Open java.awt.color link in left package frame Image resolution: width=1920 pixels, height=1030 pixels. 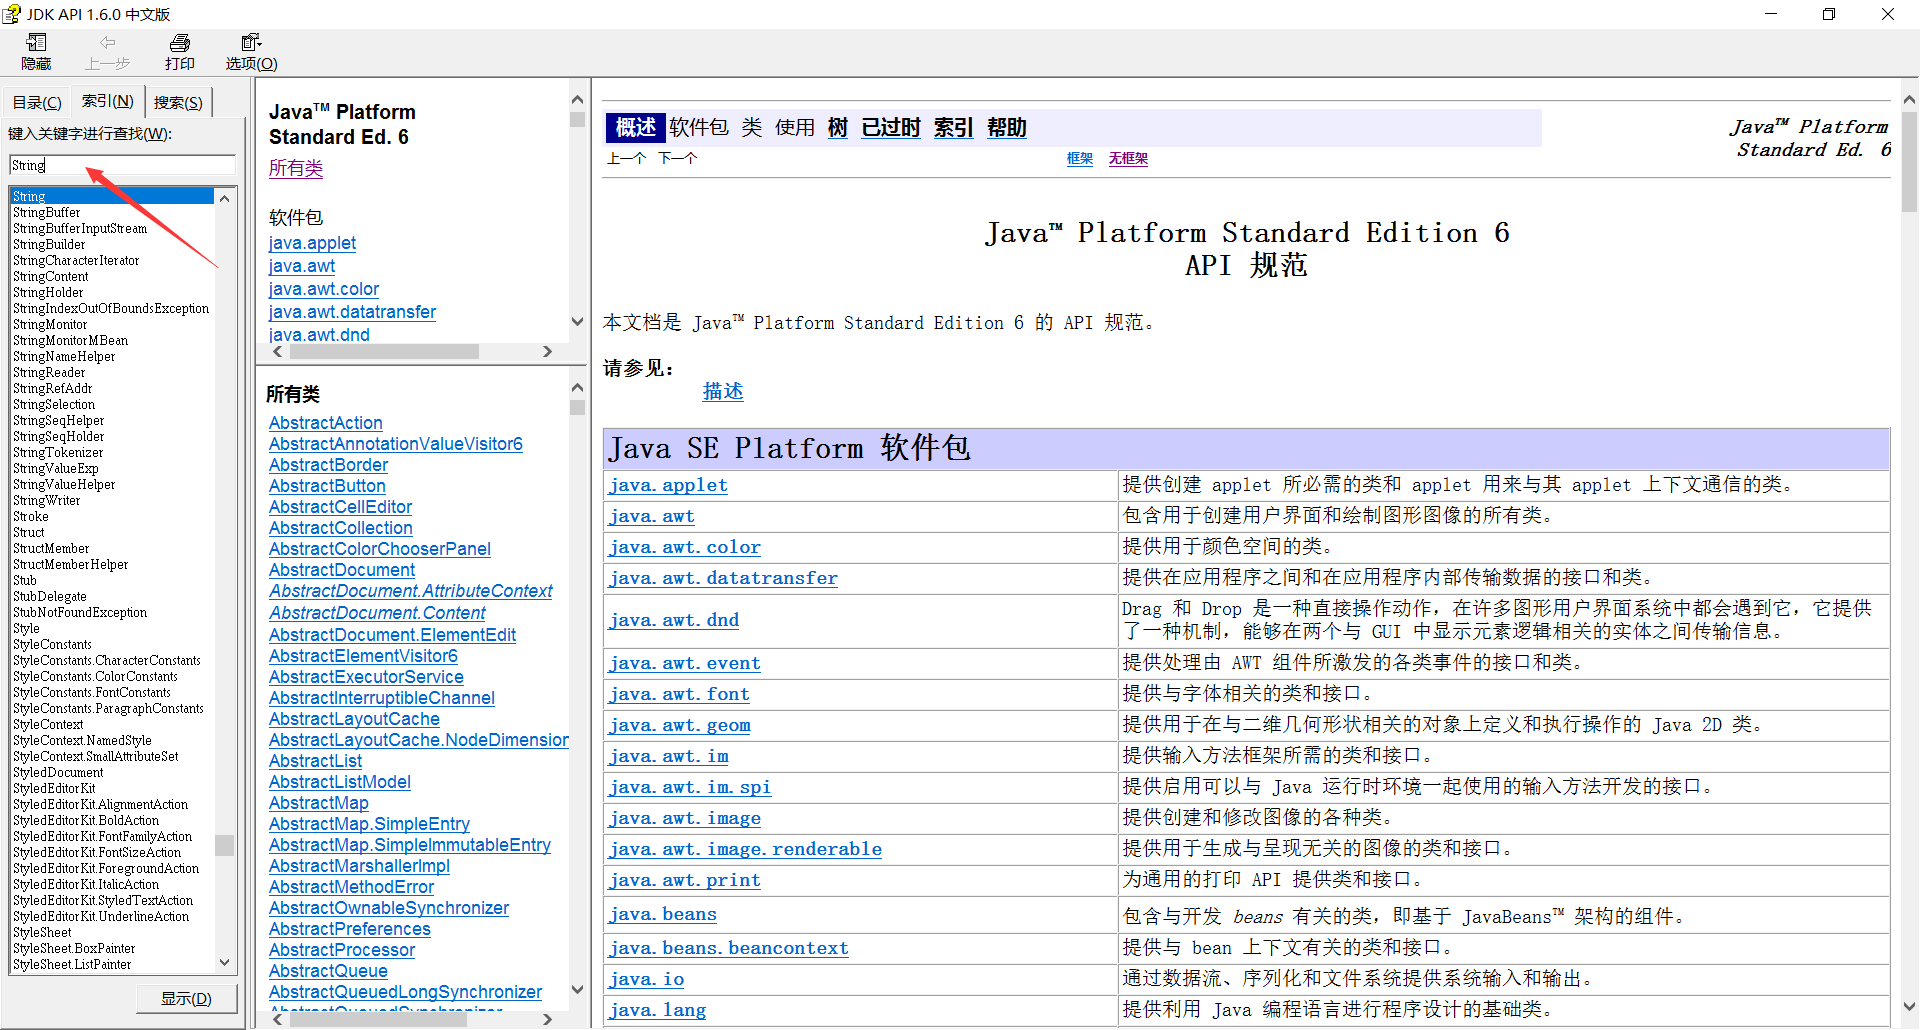coord(324,289)
